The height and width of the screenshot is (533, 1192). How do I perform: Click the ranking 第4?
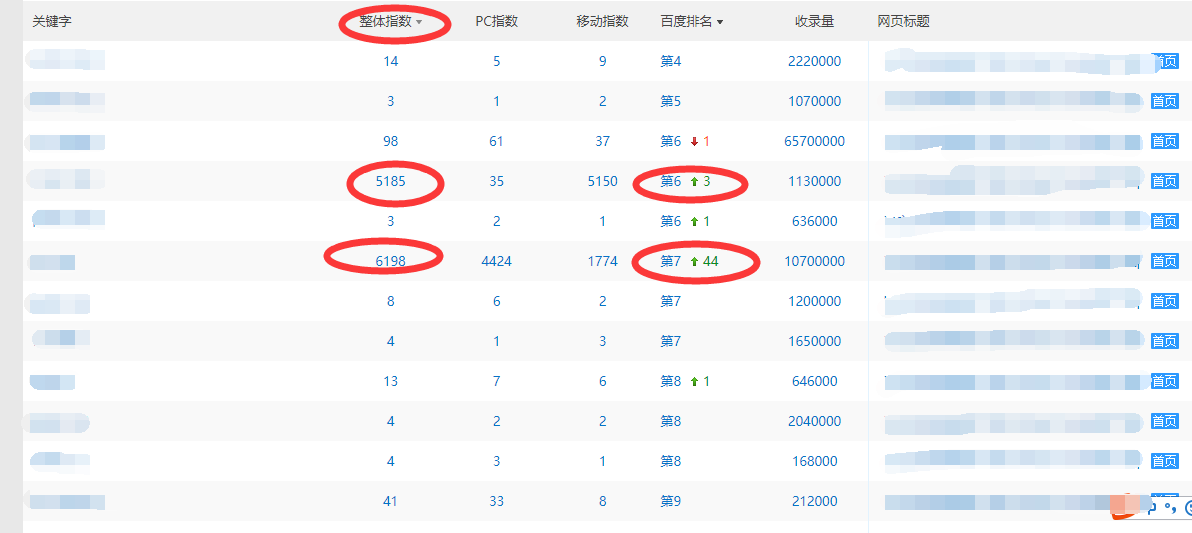670,62
